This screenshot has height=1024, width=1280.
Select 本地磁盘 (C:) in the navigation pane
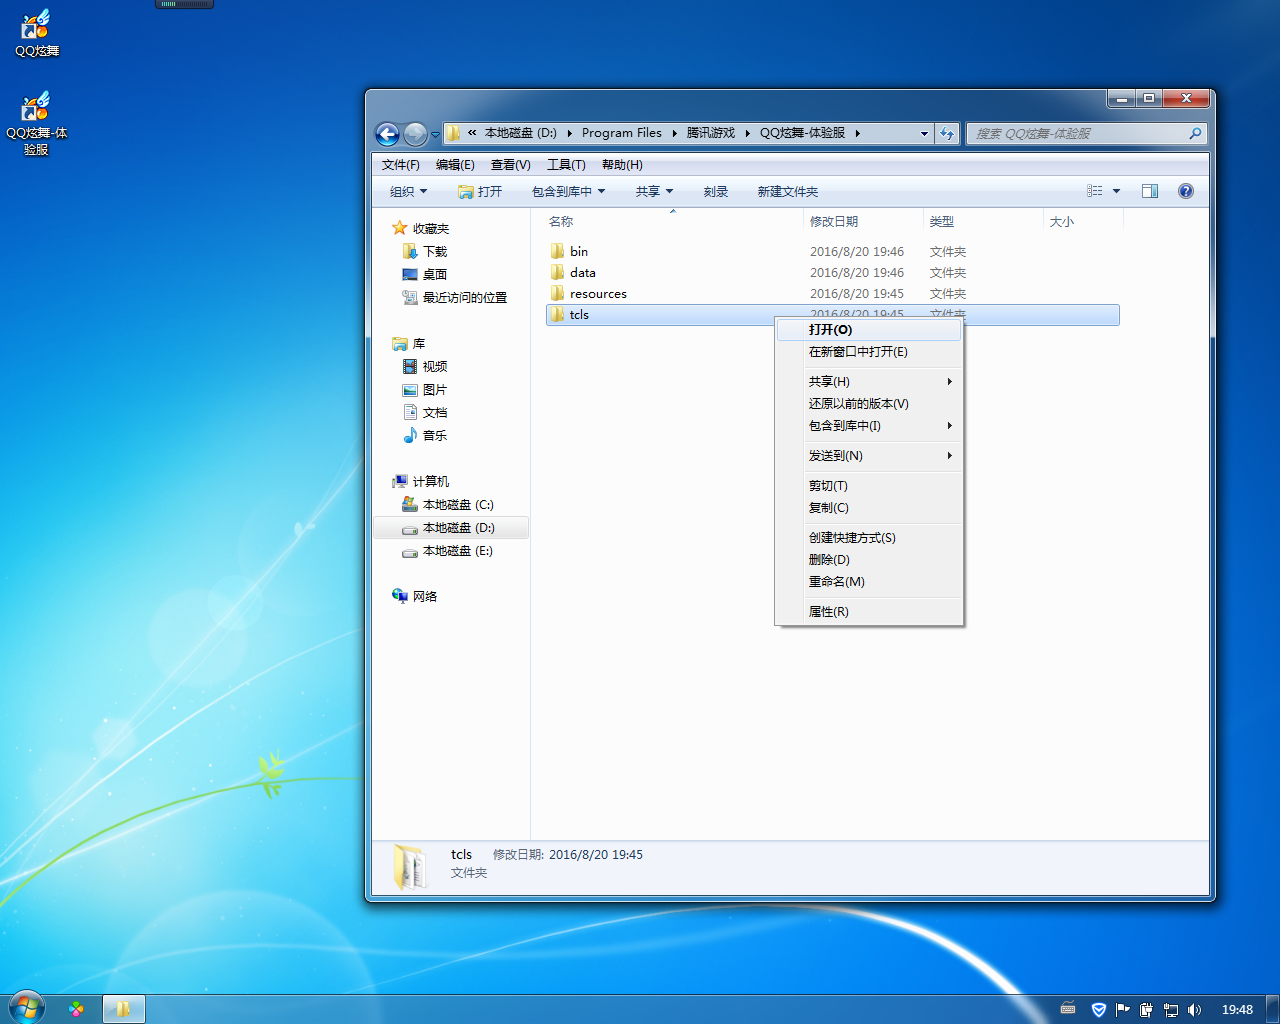(x=449, y=505)
